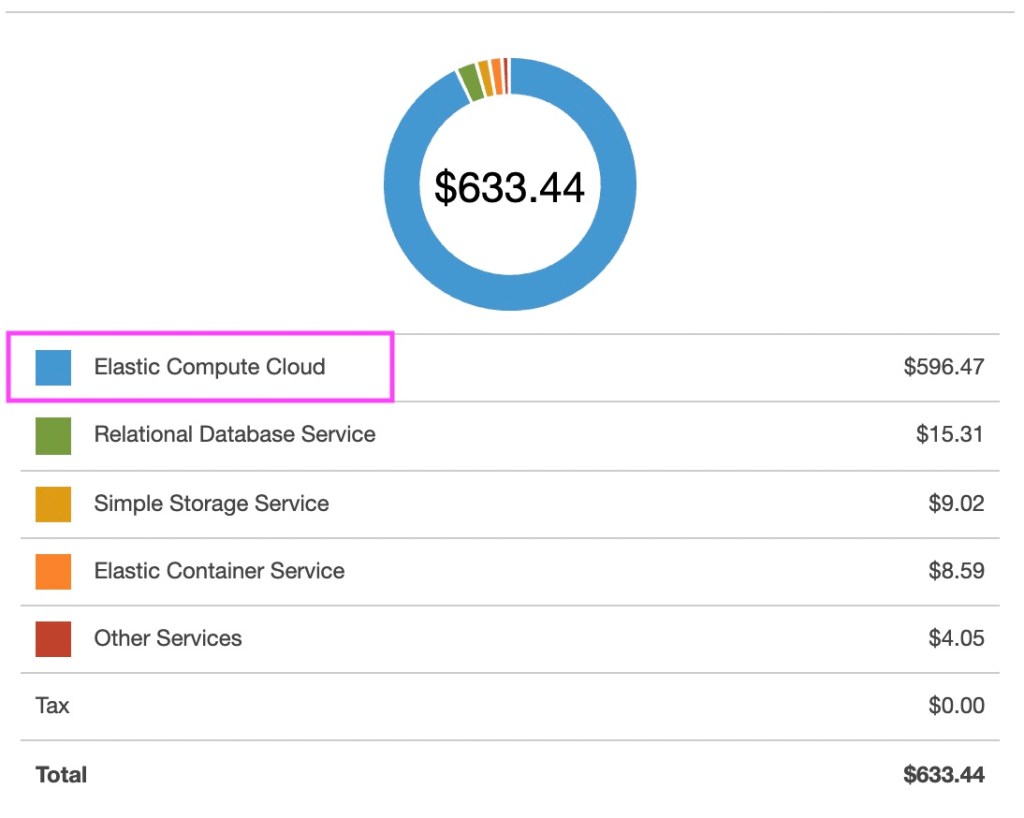
Task: Open the Elastic Container Service name
Action: click(x=219, y=571)
